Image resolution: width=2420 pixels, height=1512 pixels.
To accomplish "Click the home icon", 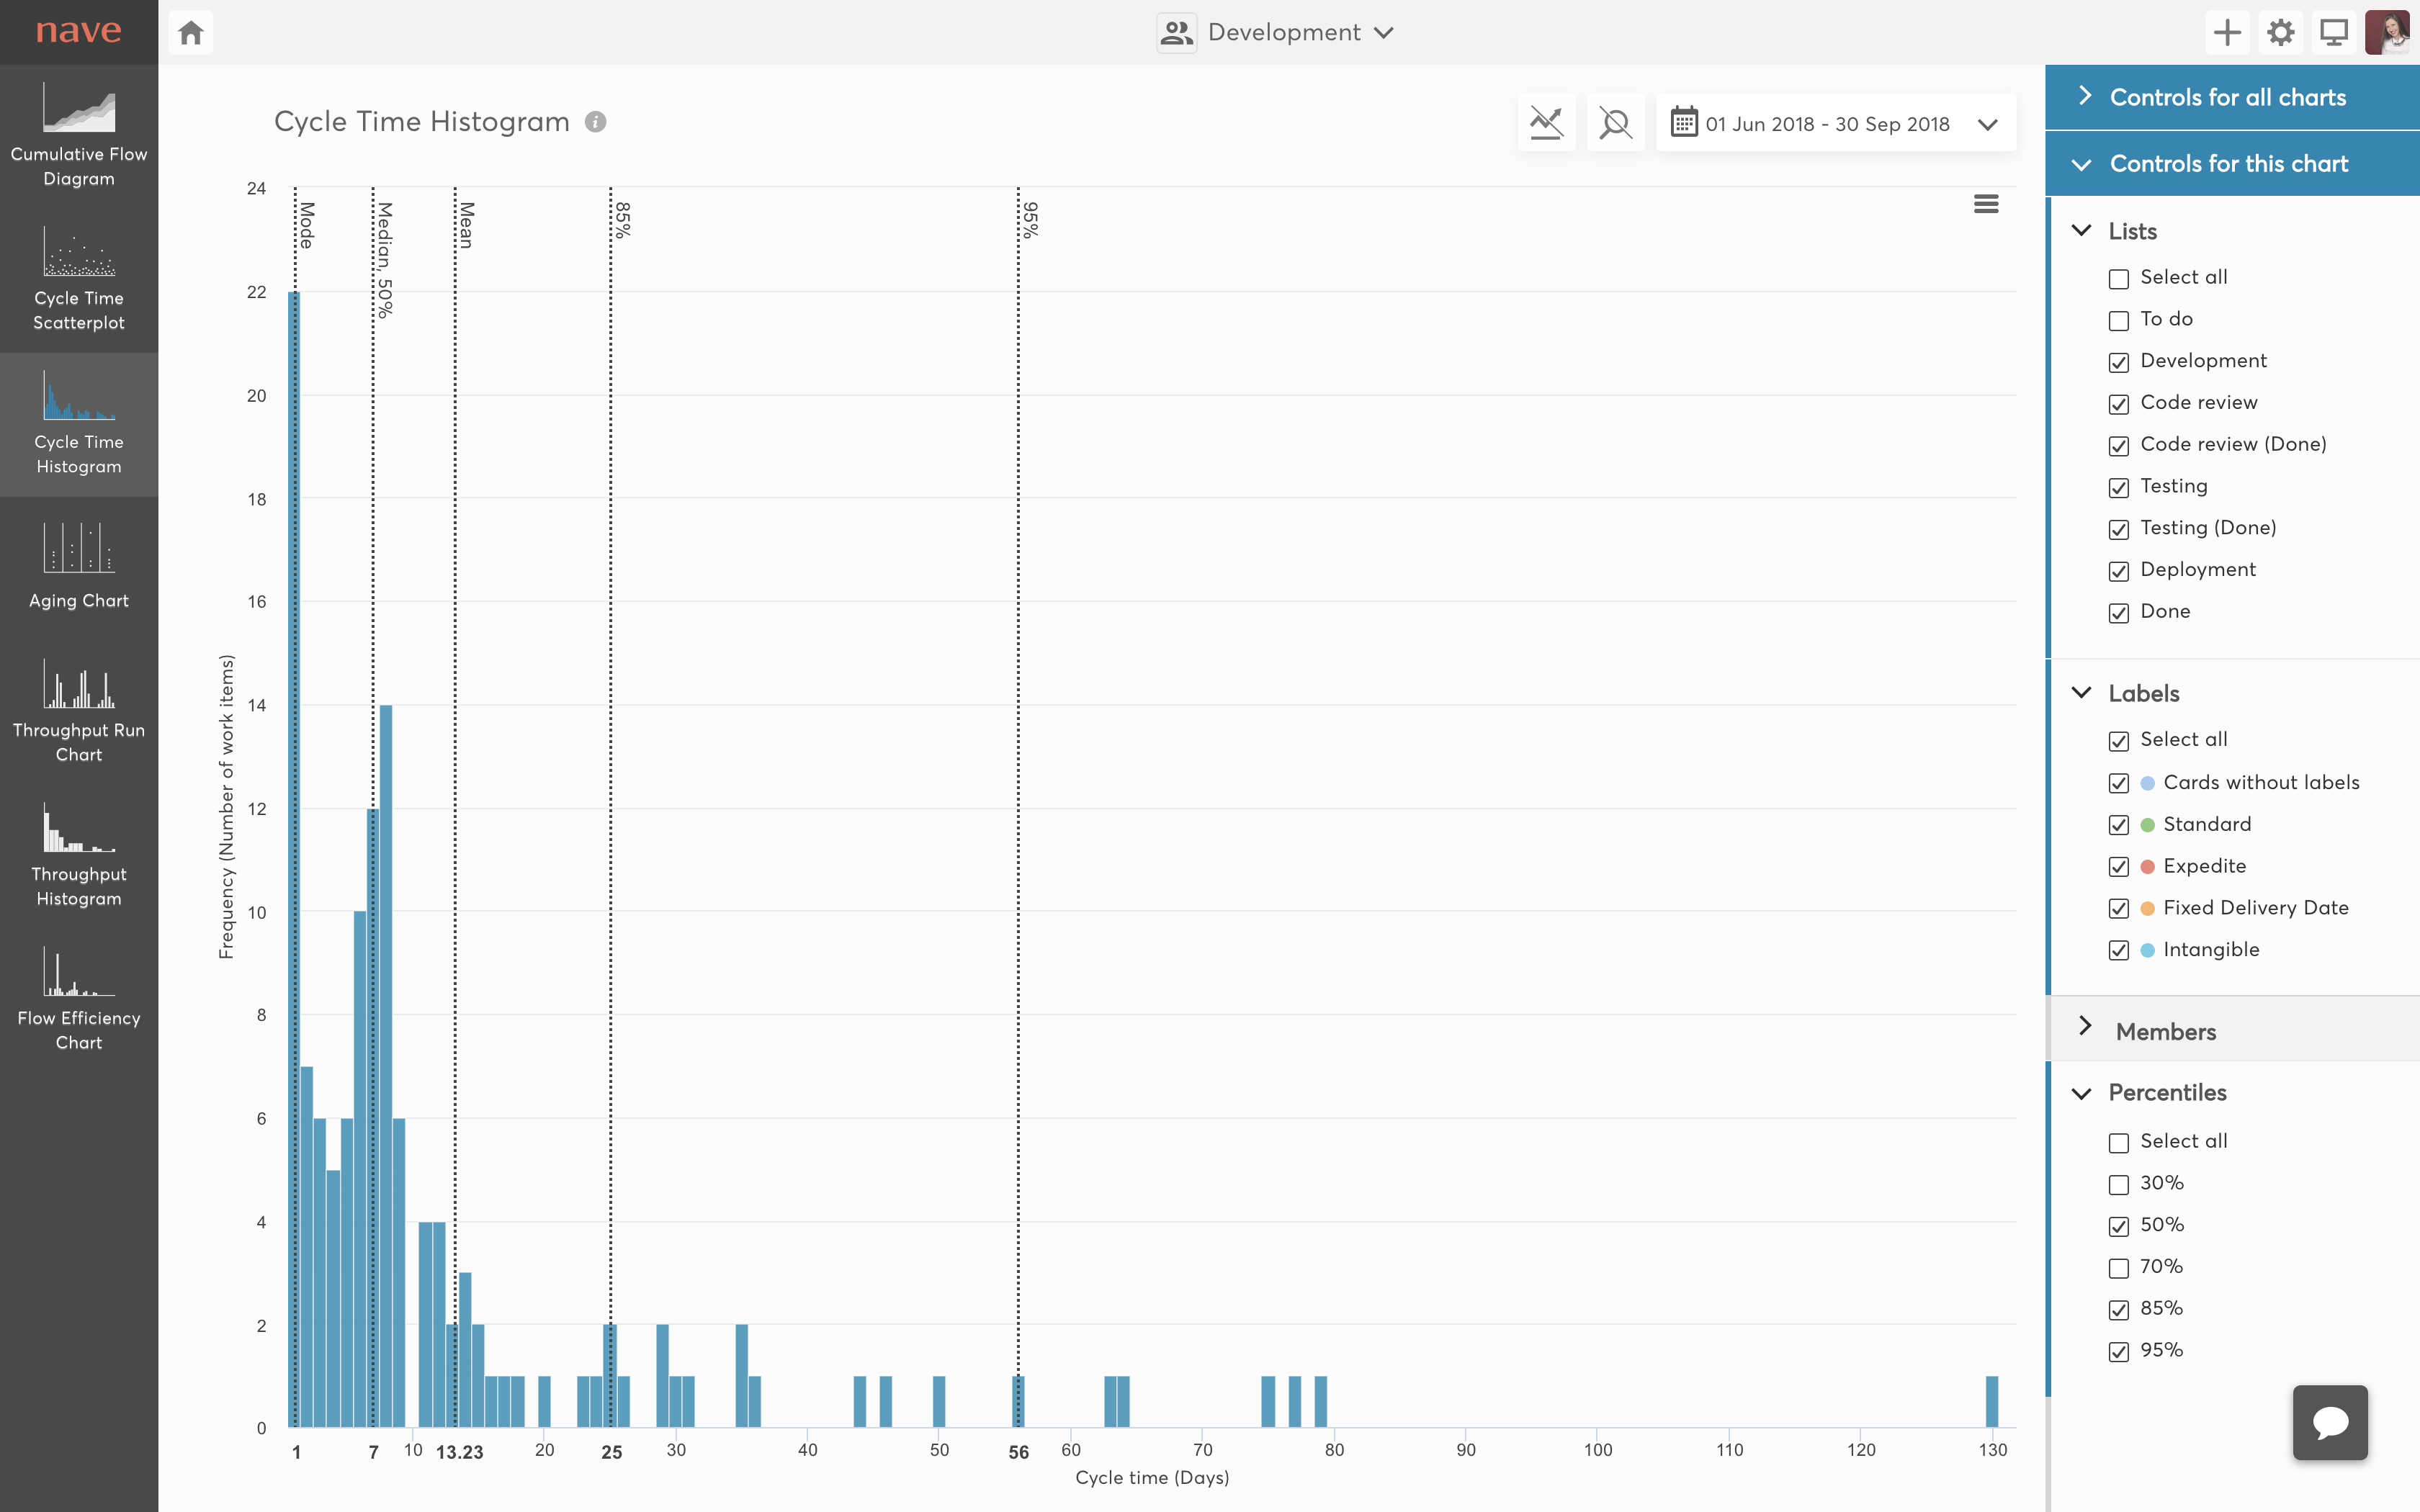I will pos(191,33).
